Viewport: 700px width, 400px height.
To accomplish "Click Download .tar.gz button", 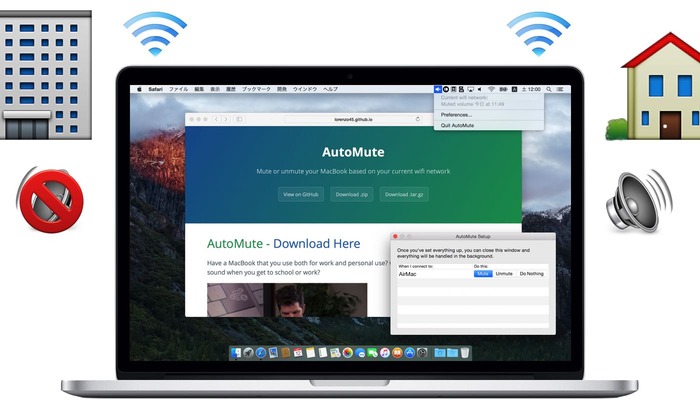I will (404, 194).
